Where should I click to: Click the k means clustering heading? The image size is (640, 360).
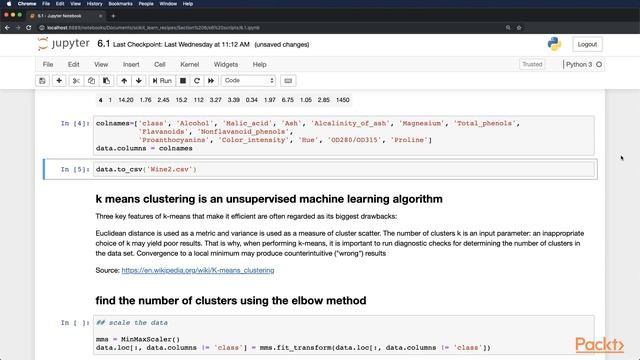(x=269, y=199)
